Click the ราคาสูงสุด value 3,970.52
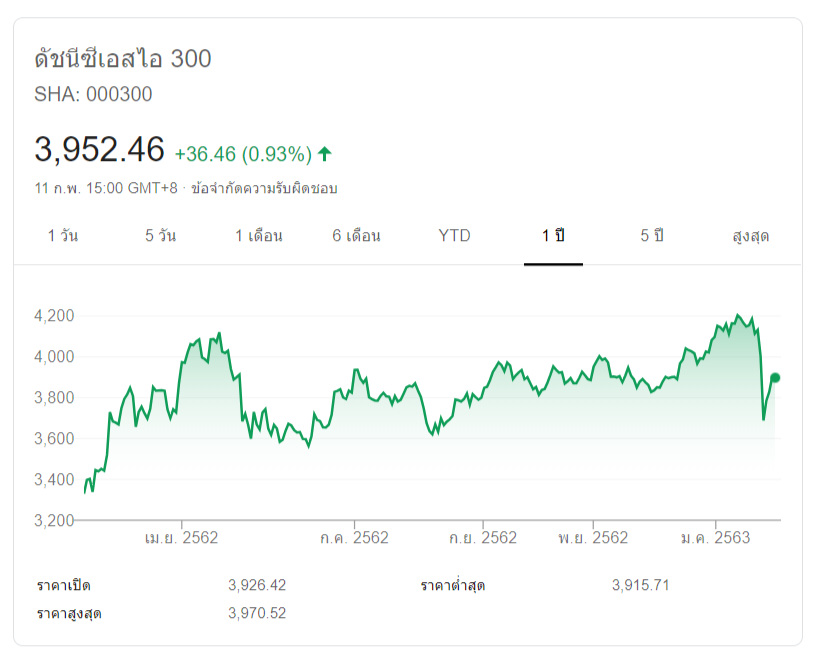This screenshot has width=820, height=663. click(257, 613)
